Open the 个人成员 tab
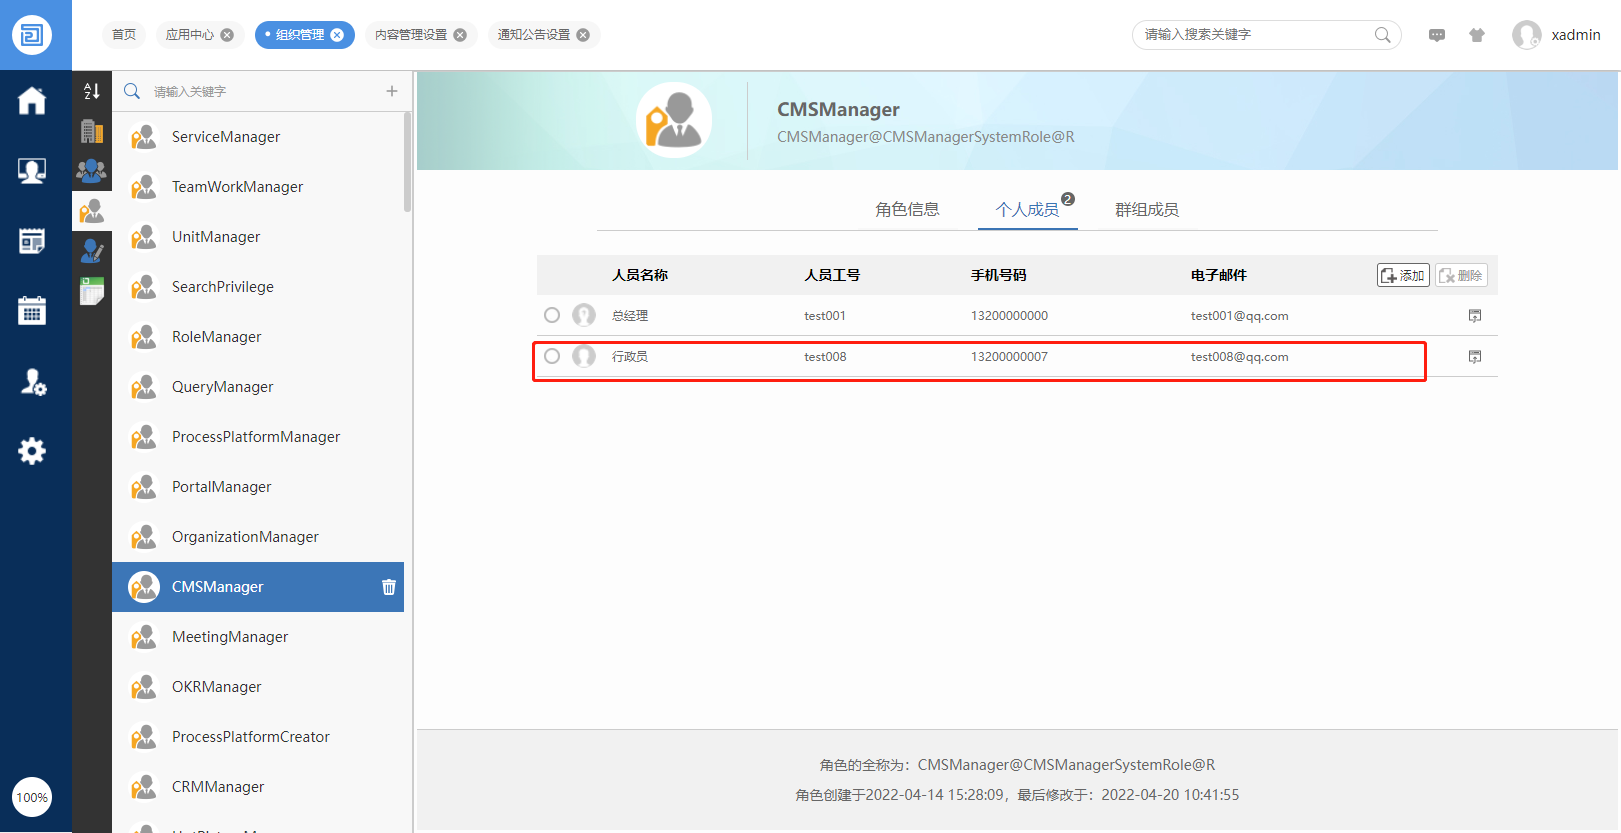The image size is (1621, 833). 1027,210
